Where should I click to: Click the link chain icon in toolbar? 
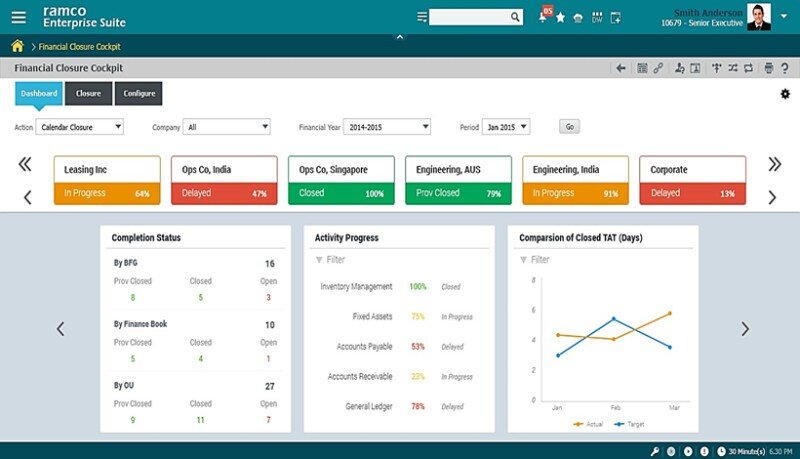[x=658, y=68]
